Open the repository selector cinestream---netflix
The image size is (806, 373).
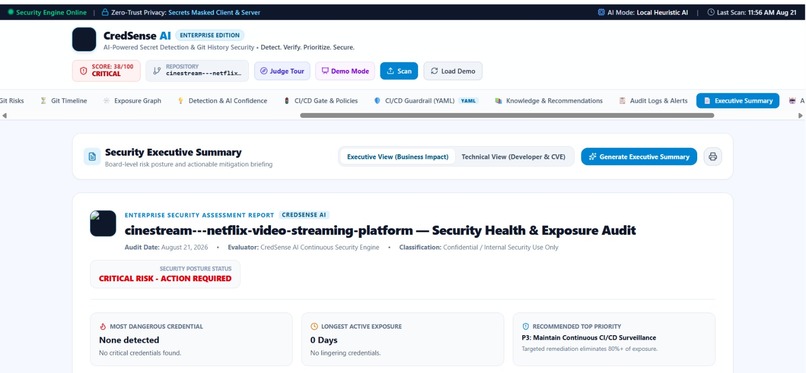[197, 71]
